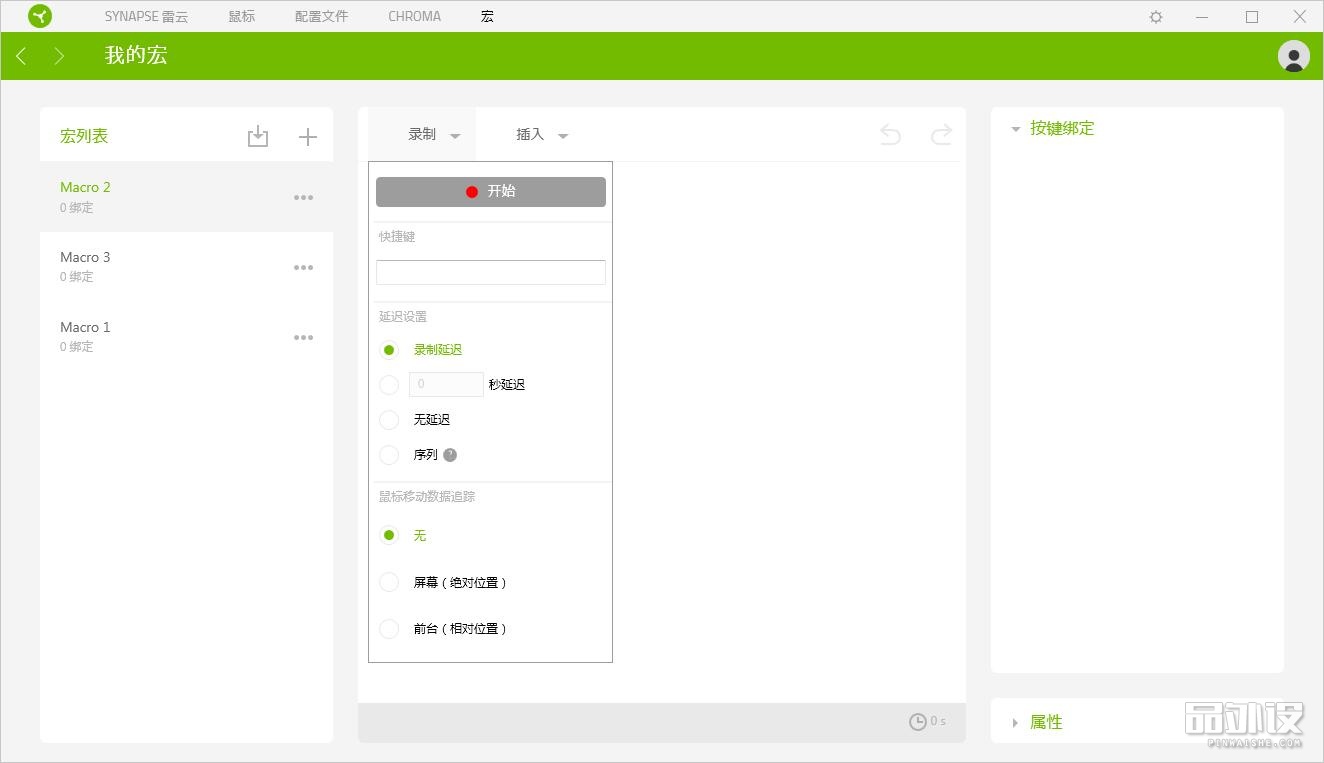The width and height of the screenshot is (1324, 763).
Task: Select Macro 3 in the macro list
Action: (x=186, y=267)
